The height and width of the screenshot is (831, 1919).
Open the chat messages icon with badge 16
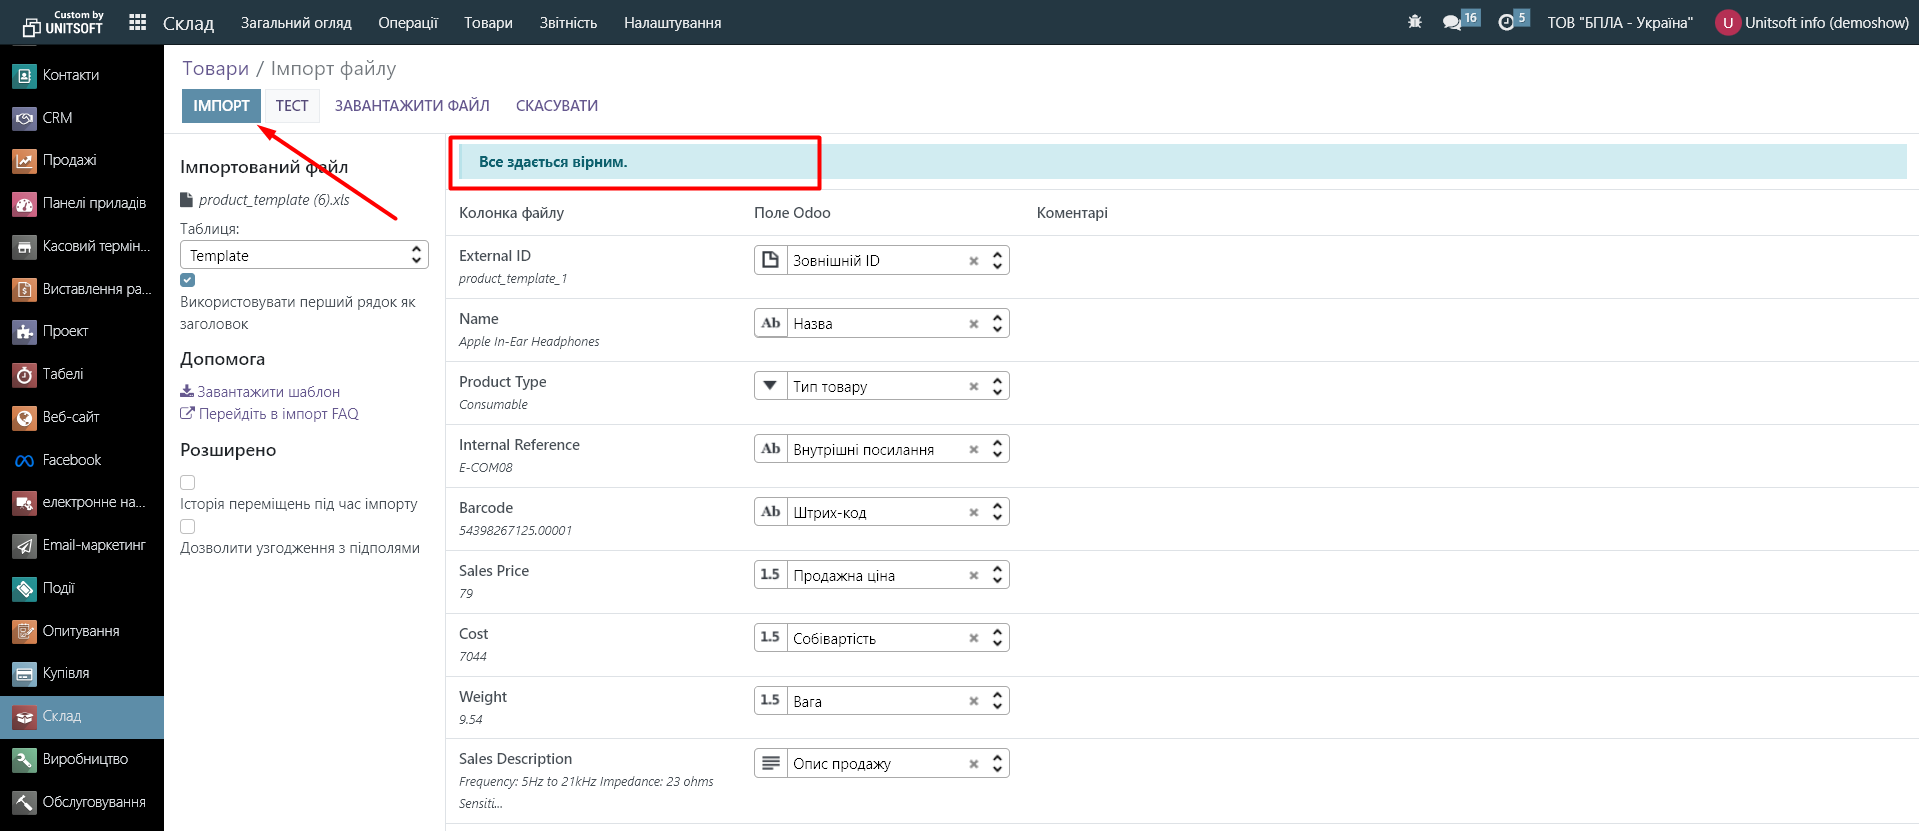click(1452, 22)
